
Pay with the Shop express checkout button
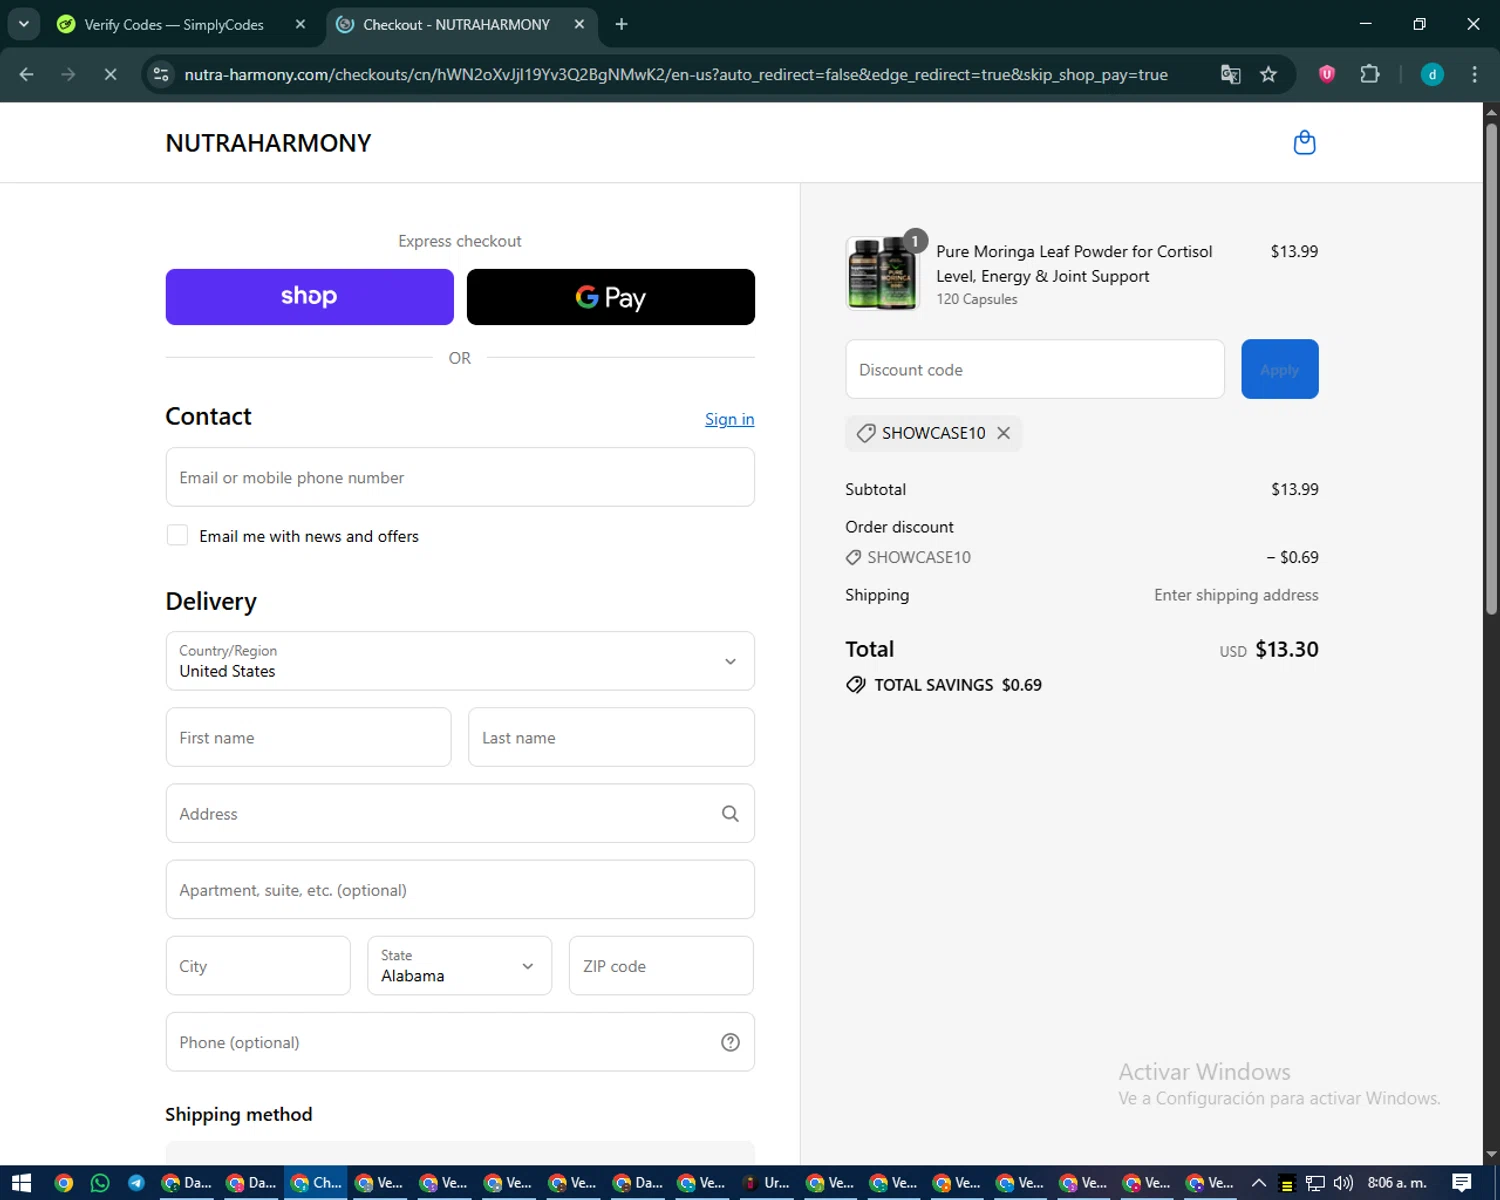tap(309, 297)
